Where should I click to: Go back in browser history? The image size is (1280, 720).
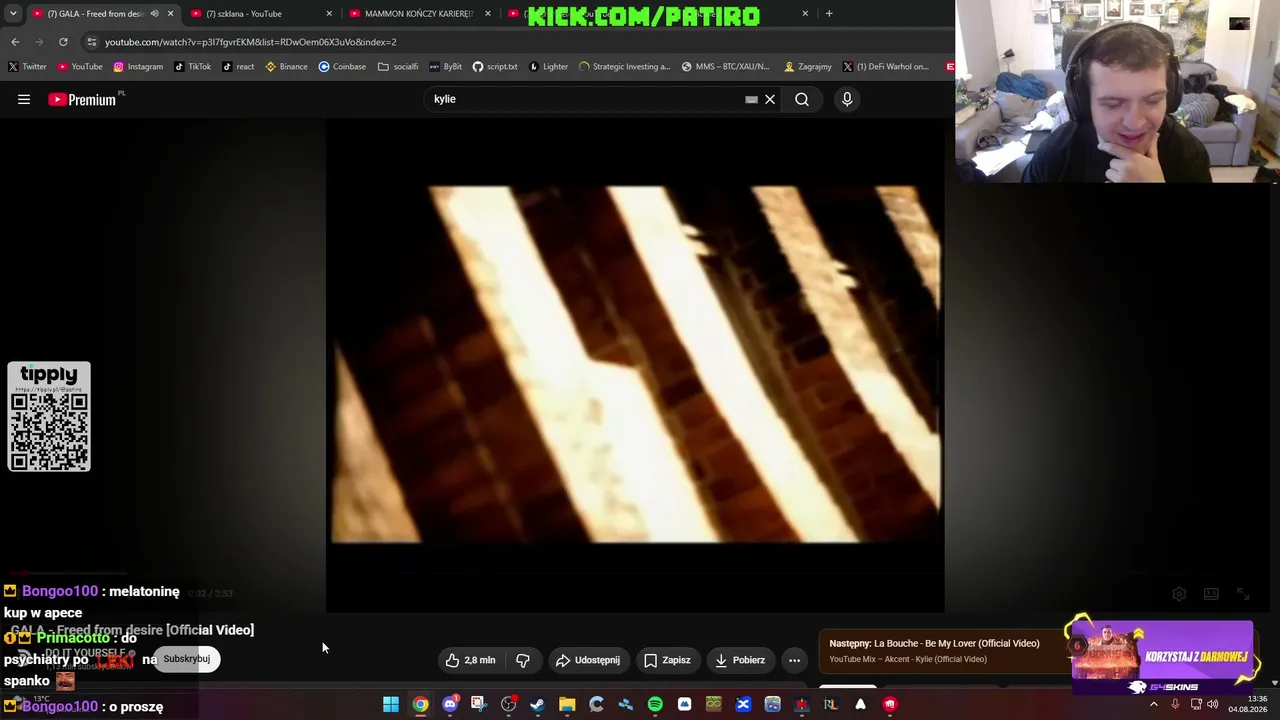pyautogui.click(x=15, y=42)
